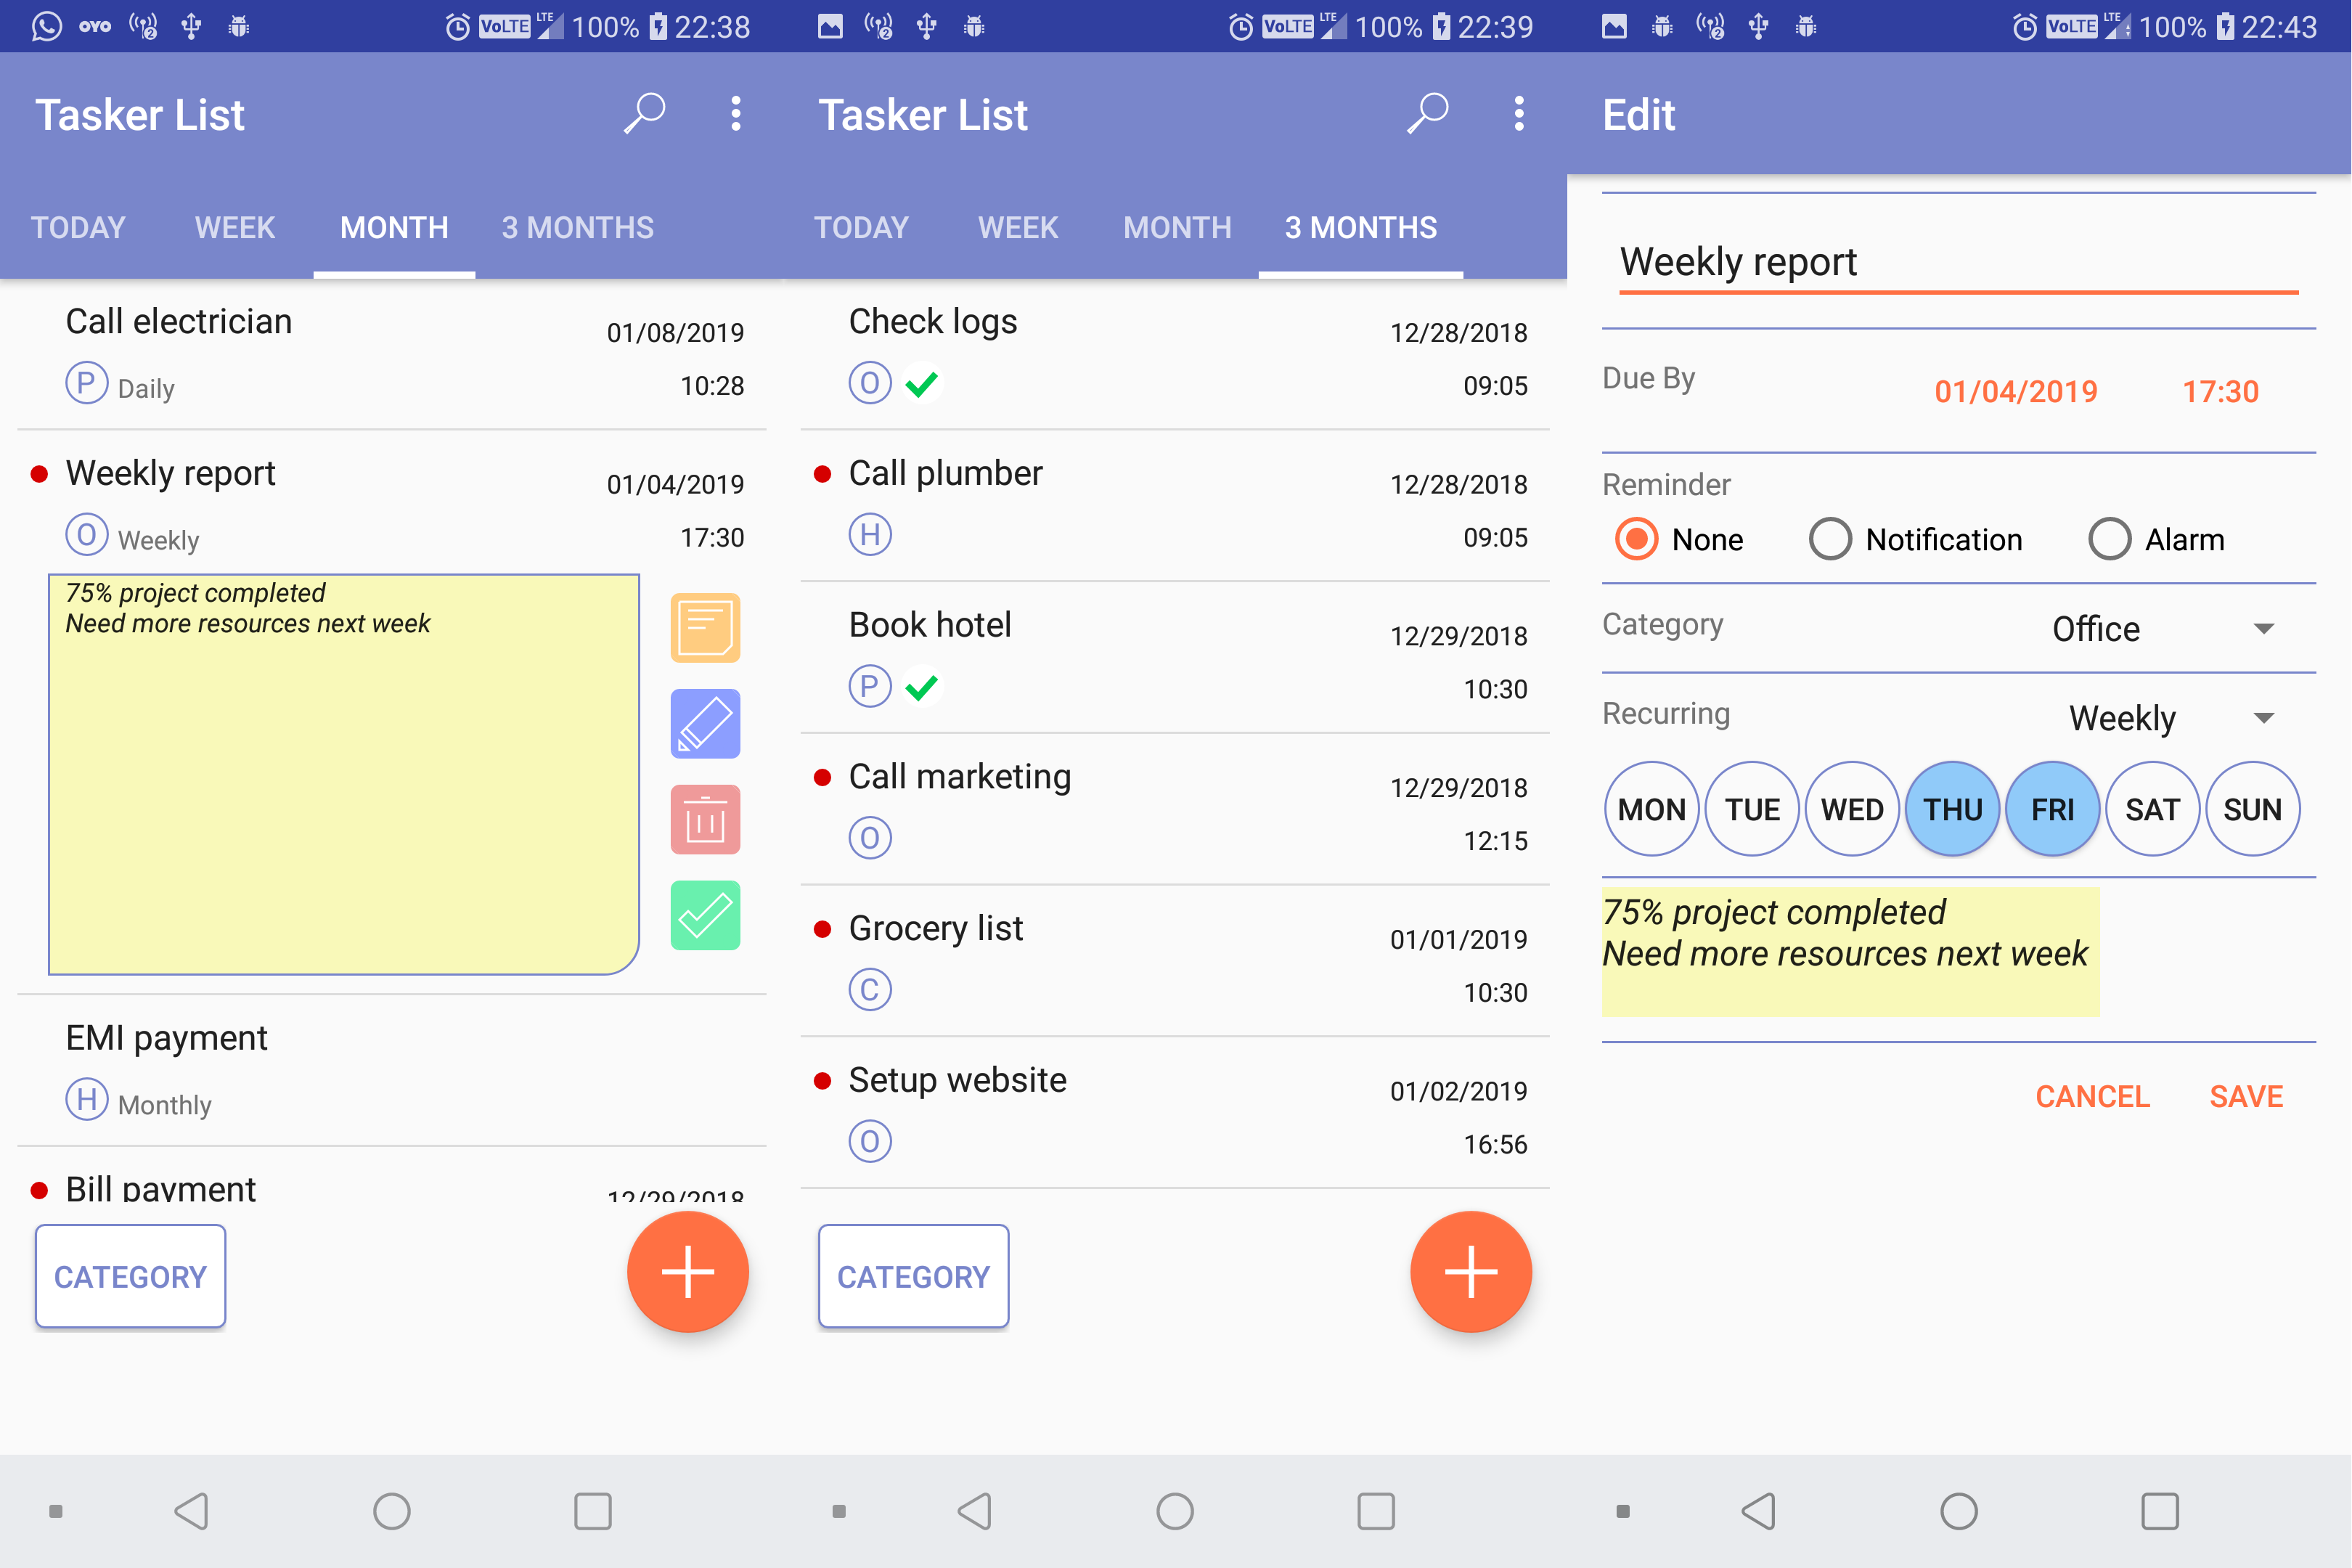Switch to WEEK tab on middle screen

click(x=1018, y=228)
